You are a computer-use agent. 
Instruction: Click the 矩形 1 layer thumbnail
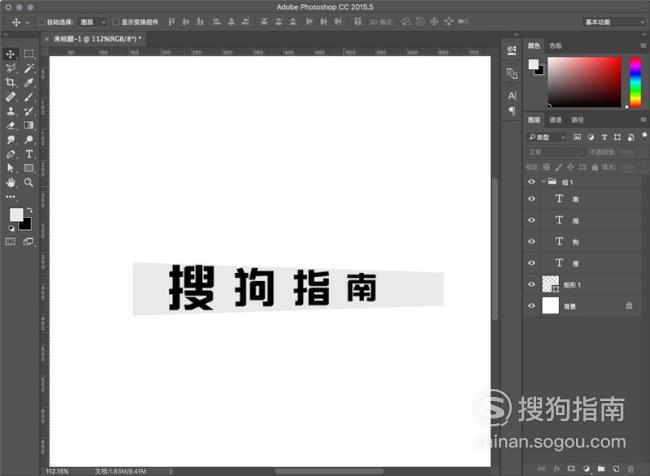(551, 284)
